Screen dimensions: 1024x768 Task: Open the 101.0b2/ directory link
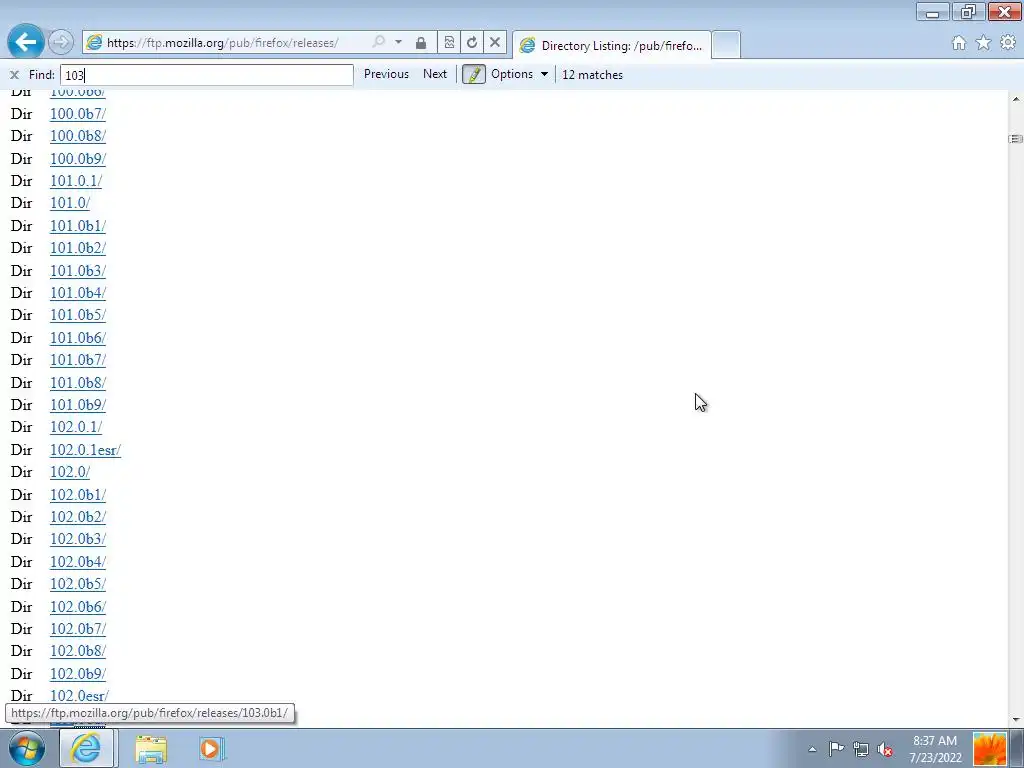pos(78,248)
